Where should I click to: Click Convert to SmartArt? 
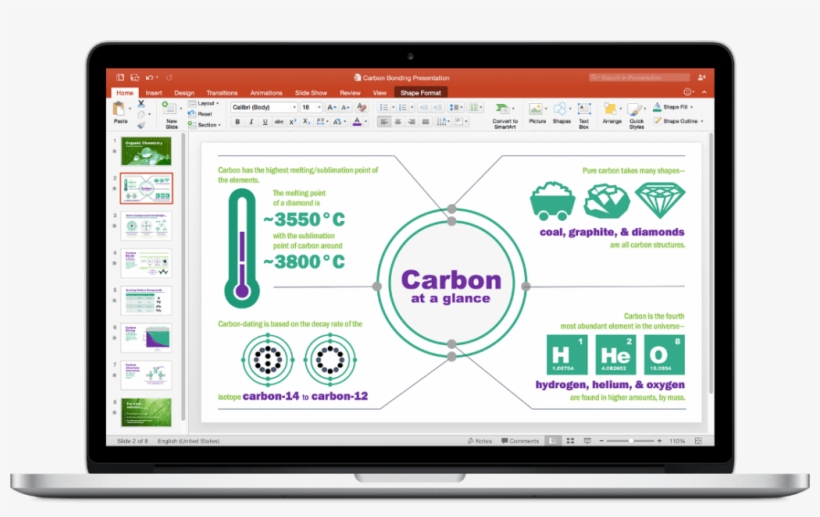click(x=505, y=116)
